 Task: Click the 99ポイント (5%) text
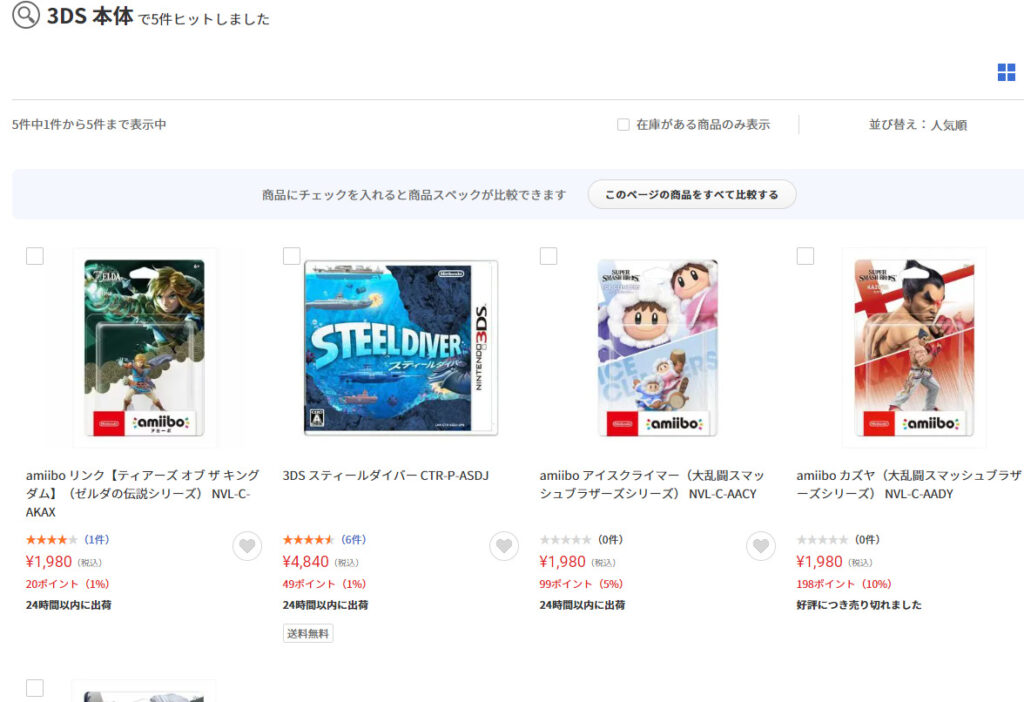(581, 584)
